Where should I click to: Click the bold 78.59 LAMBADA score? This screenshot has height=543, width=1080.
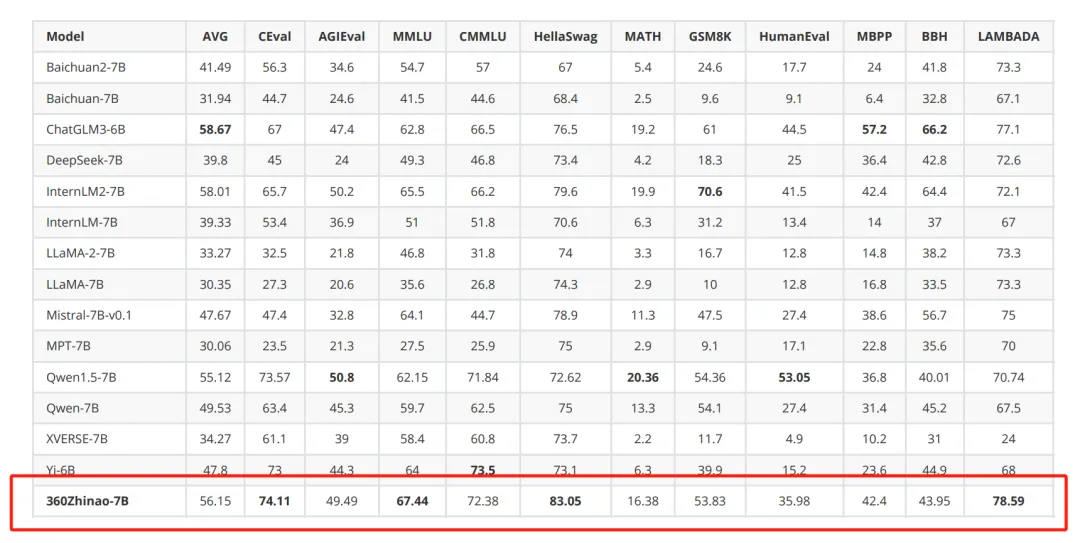pyautogui.click(x=1008, y=501)
